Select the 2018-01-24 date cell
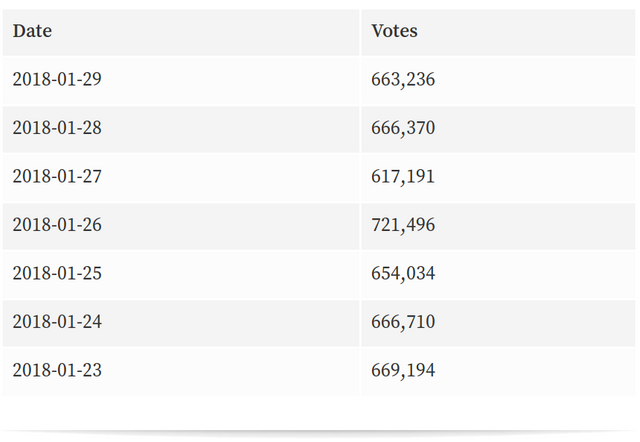Viewport: 640px width, 442px height. [181, 324]
